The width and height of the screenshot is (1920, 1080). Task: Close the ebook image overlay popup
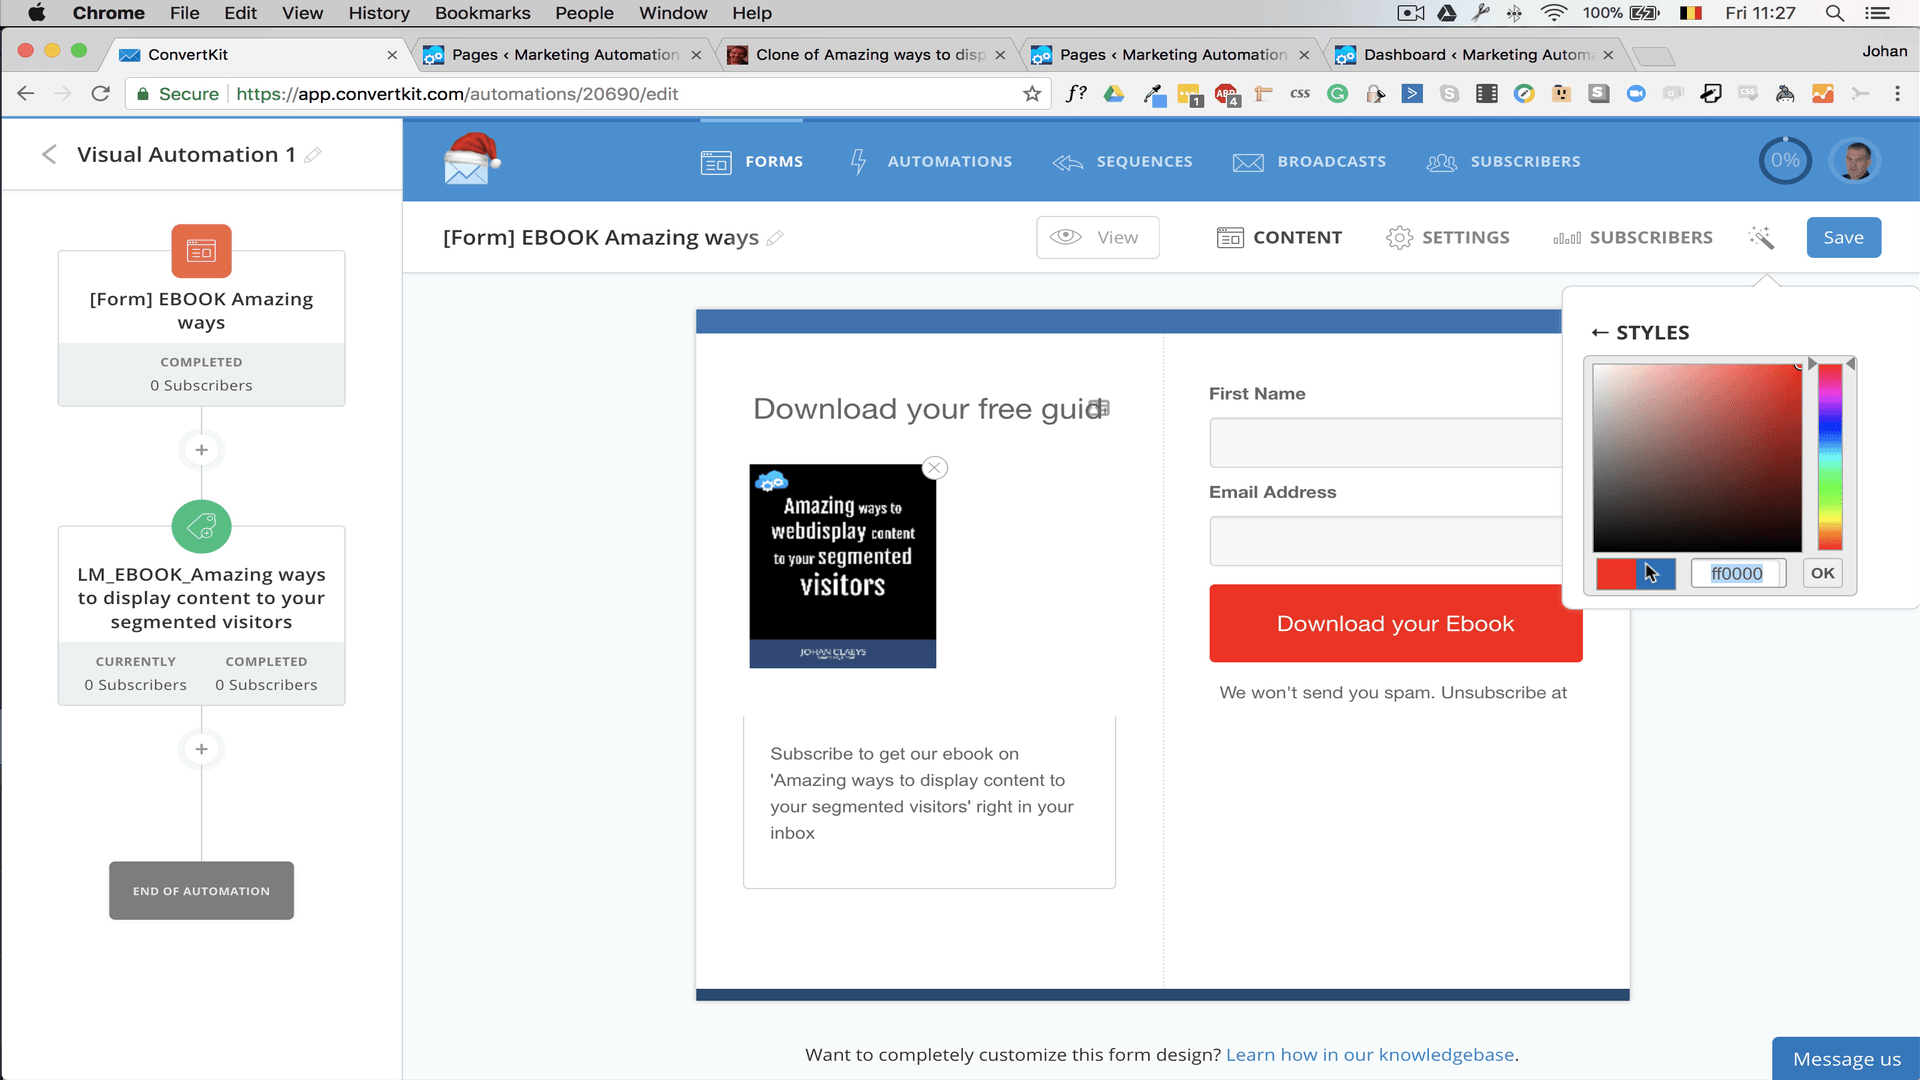pos(935,468)
